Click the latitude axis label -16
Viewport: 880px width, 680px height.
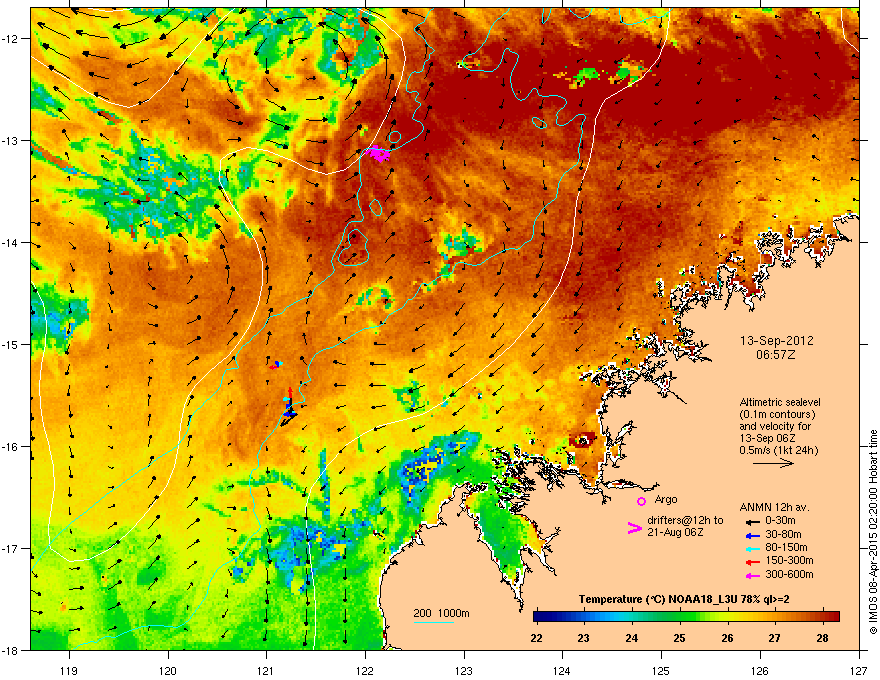11,447
